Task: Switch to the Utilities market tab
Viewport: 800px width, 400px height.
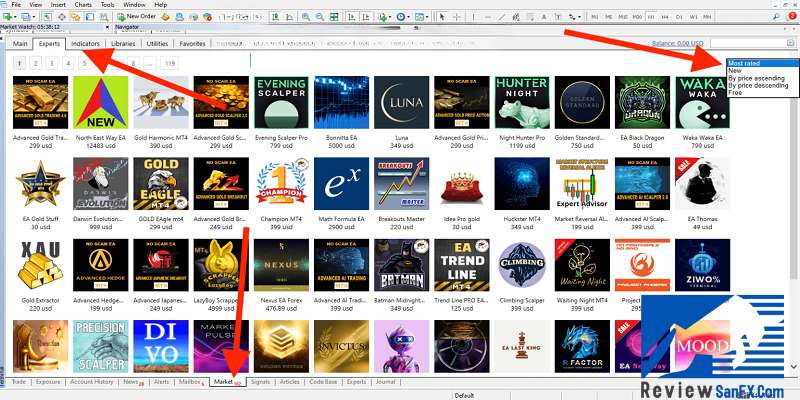Action: click(x=157, y=44)
